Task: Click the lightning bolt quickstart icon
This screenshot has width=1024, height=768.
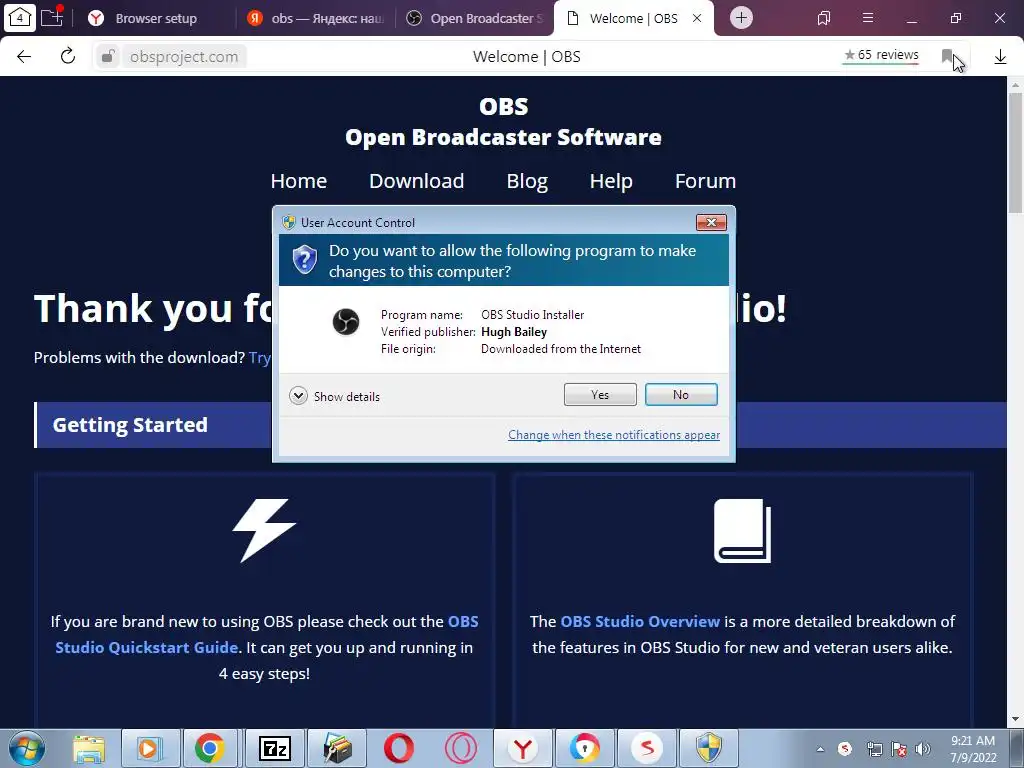Action: (x=264, y=530)
